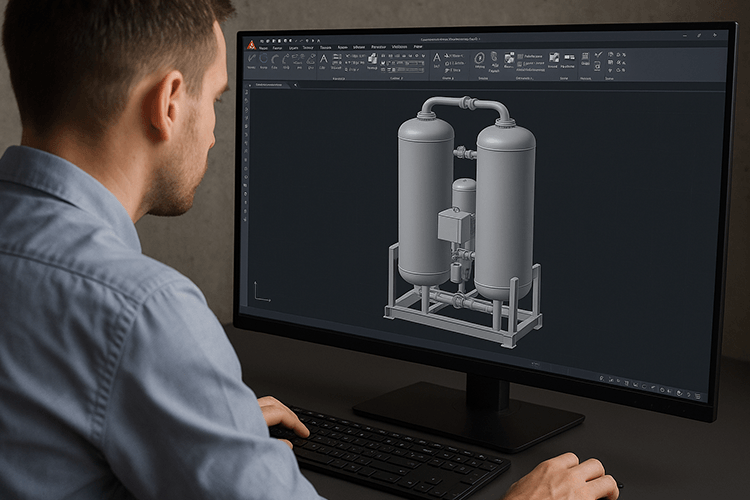Select the large text 'A' tool in ribbon
The height and width of the screenshot is (500, 750).
coord(323,59)
